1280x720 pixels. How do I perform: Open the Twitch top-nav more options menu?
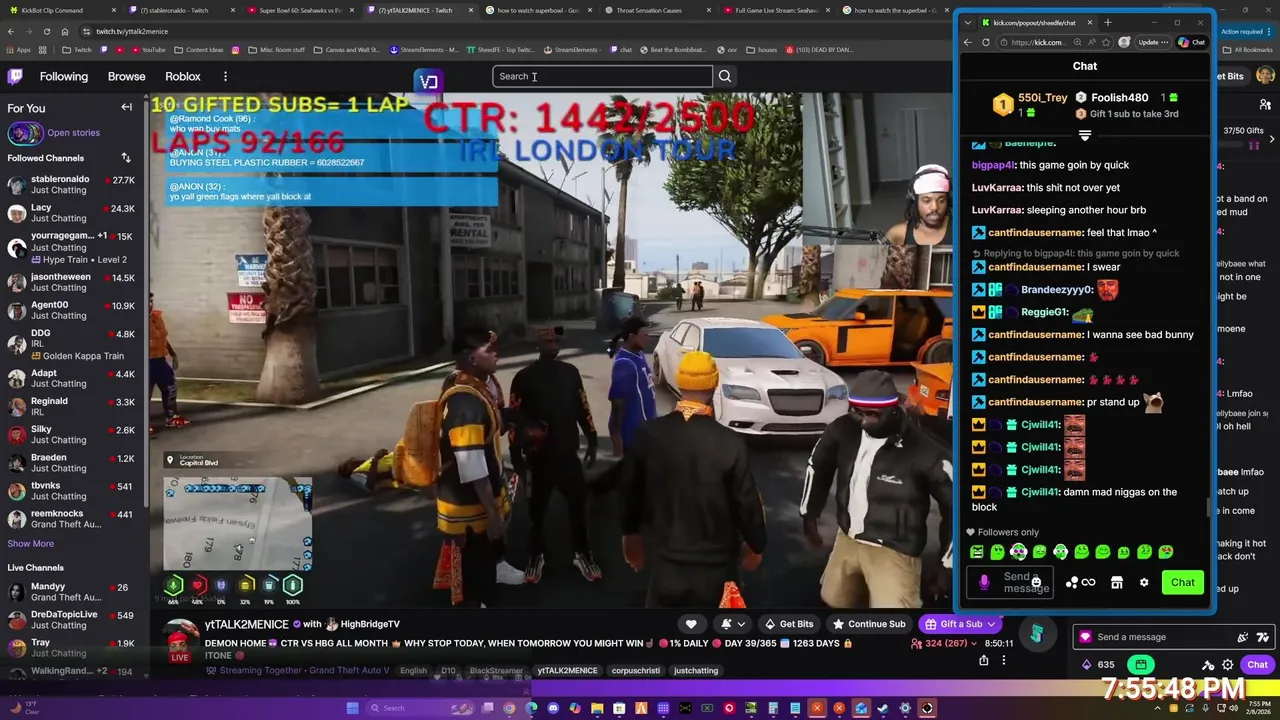225,76
